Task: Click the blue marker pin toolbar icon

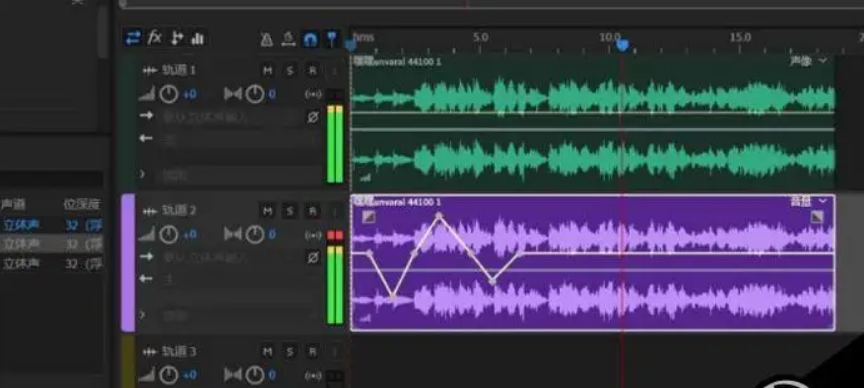Action: coord(331,39)
